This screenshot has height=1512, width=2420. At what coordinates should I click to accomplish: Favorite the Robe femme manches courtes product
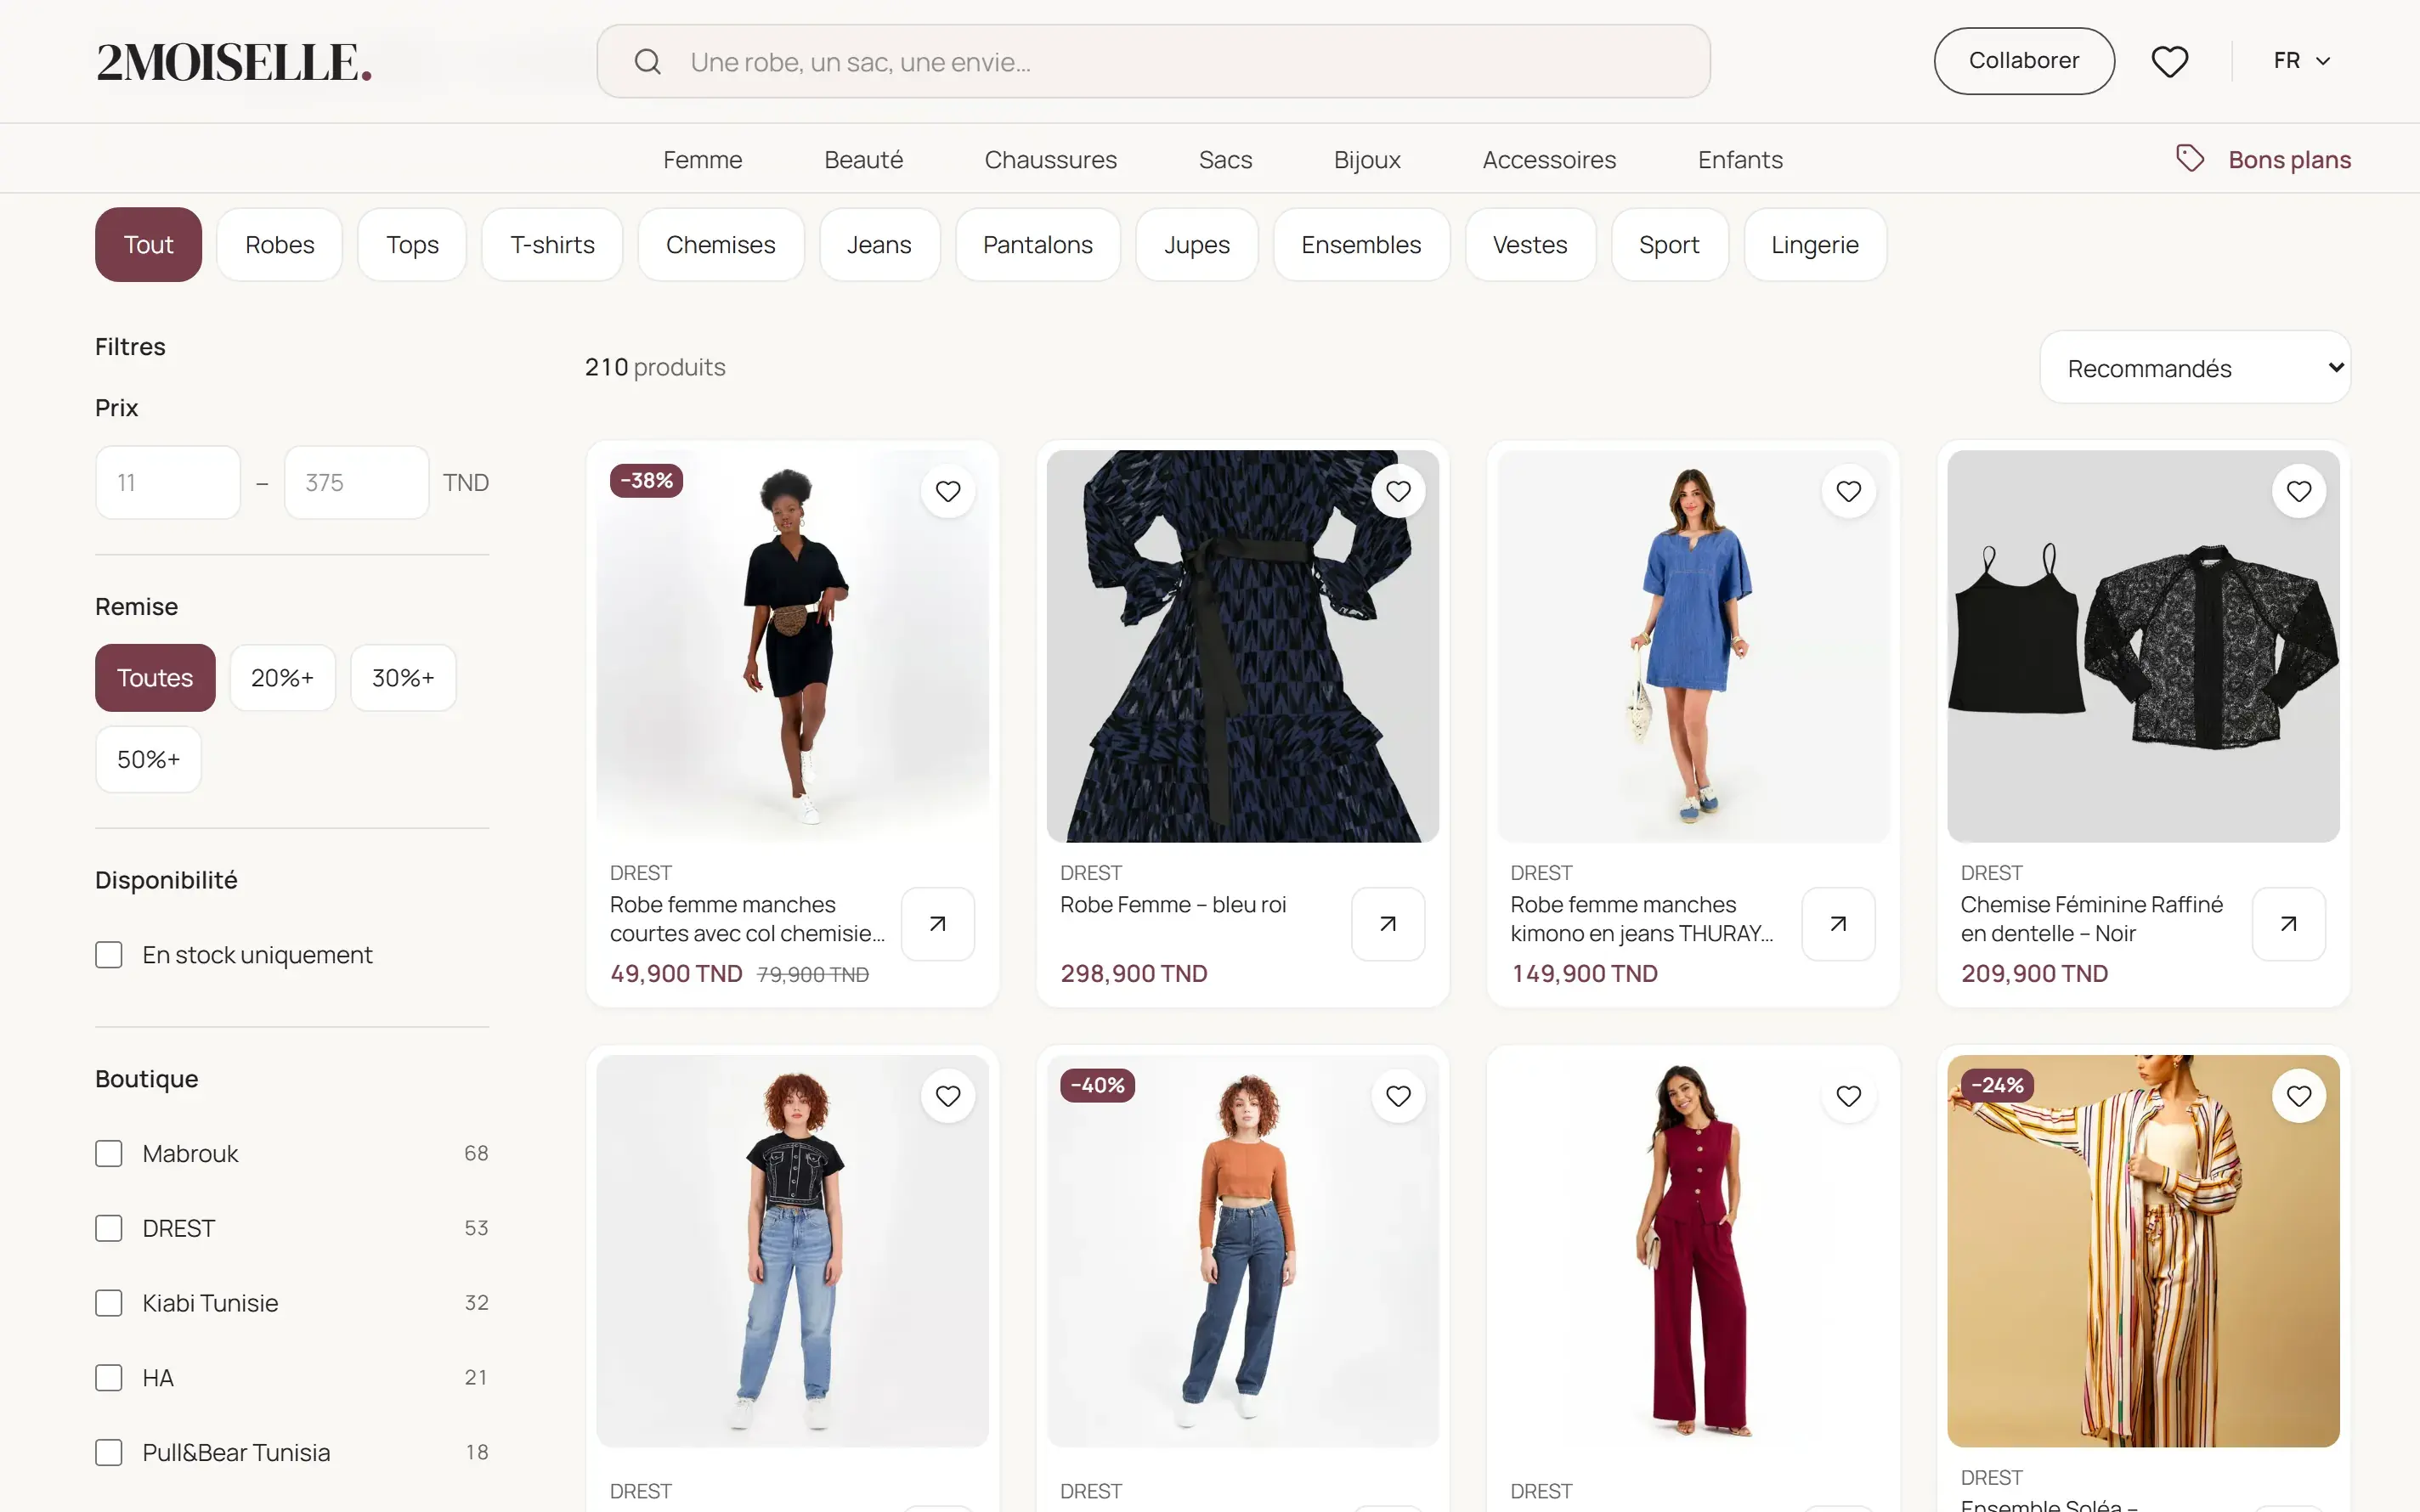click(948, 491)
